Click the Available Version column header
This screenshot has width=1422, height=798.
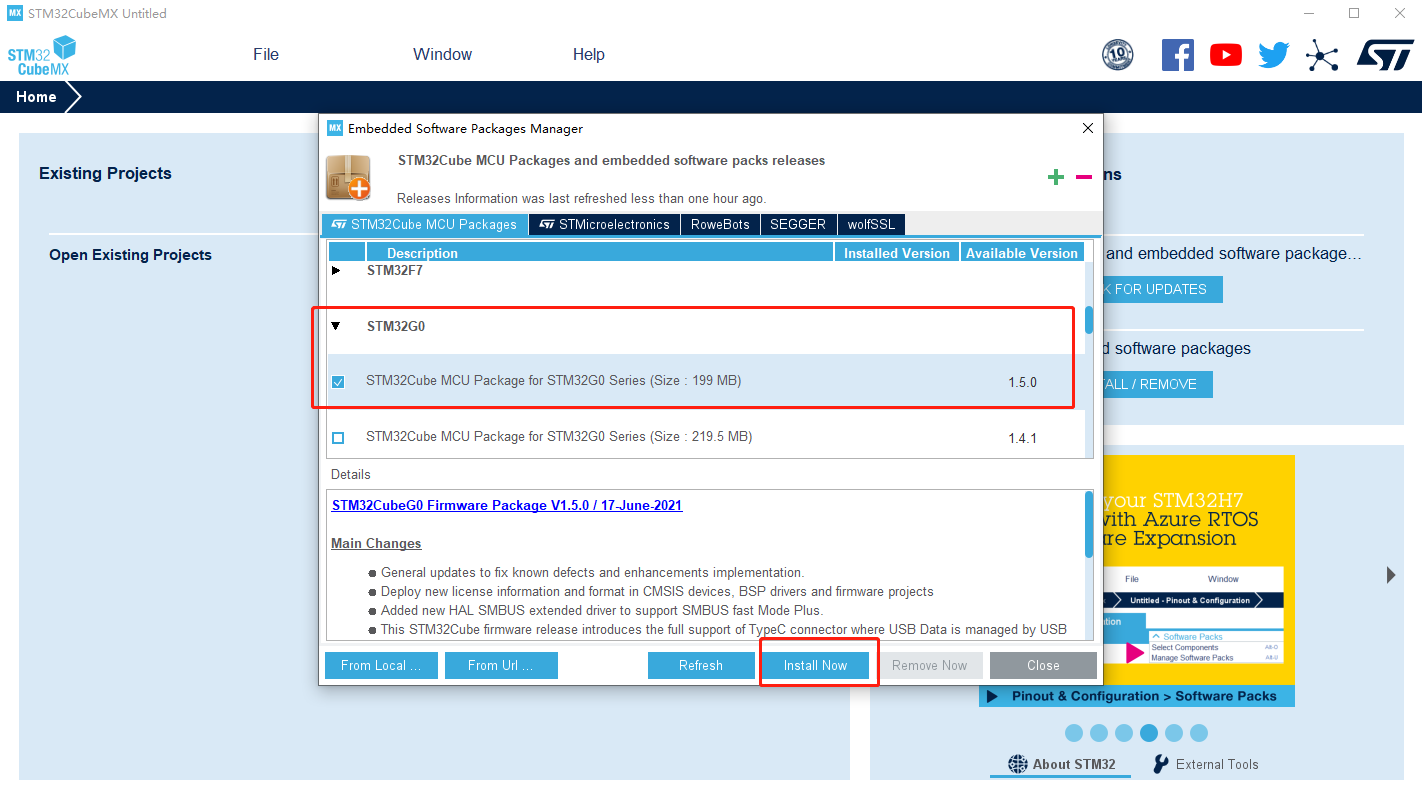click(x=1022, y=253)
